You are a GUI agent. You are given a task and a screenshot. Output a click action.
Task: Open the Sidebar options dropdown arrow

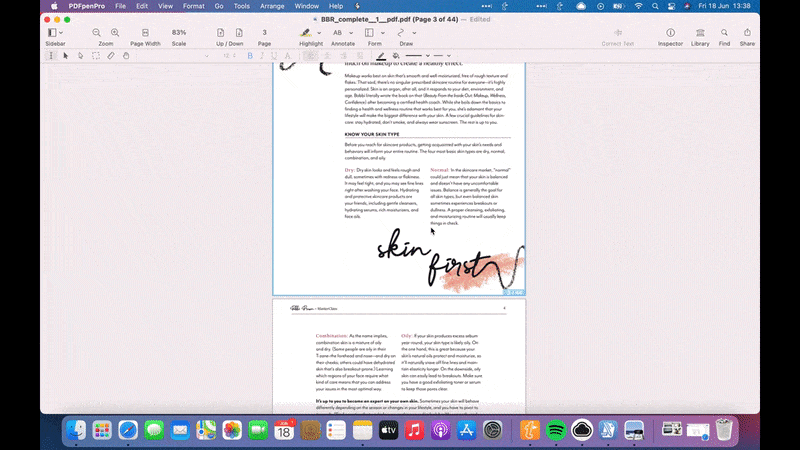[61, 33]
